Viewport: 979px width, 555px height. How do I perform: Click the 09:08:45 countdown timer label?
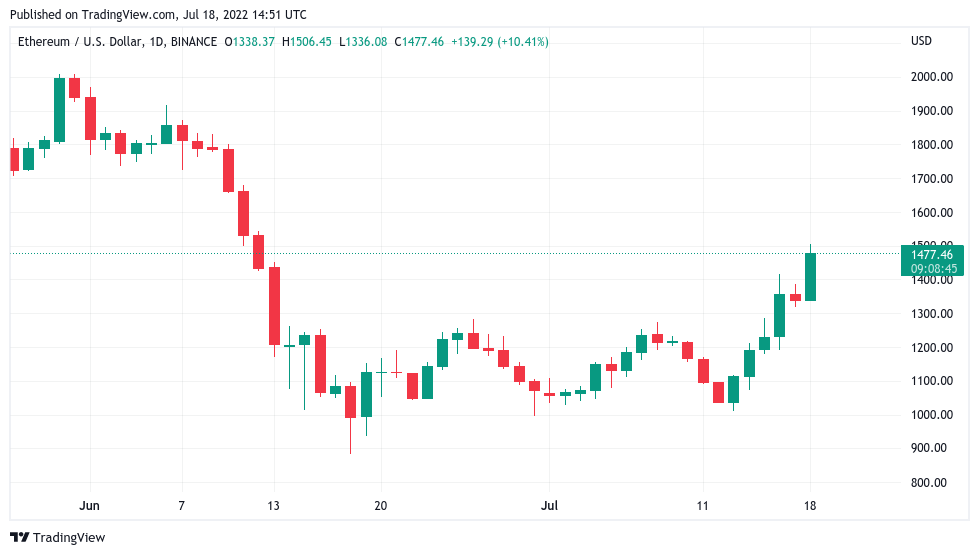[933, 268]
